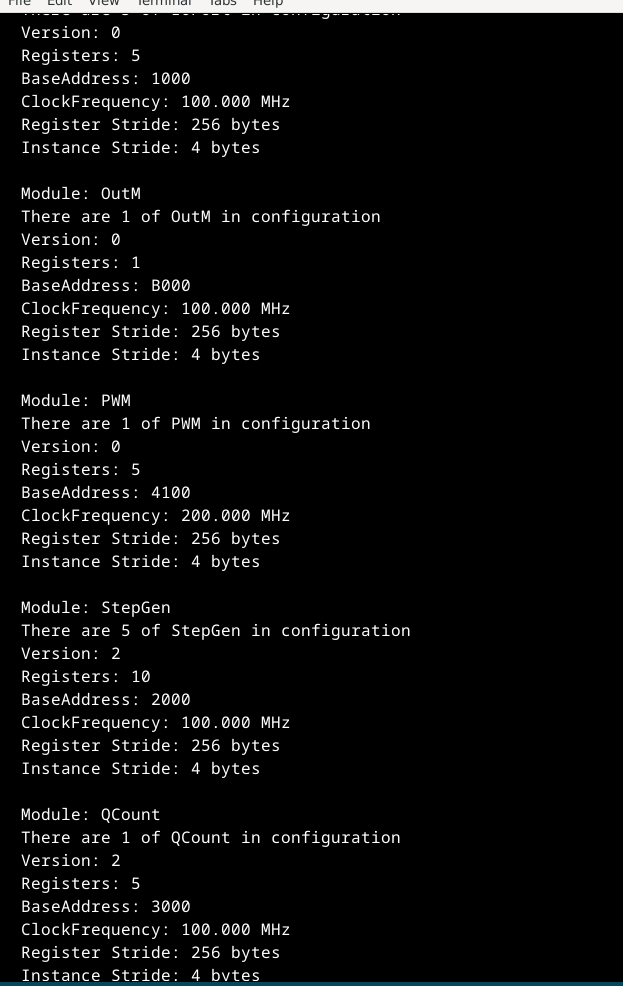The image size is (623, 986).
Task: Click the 'Registers: 10' line
Action: tap(86, 677)
